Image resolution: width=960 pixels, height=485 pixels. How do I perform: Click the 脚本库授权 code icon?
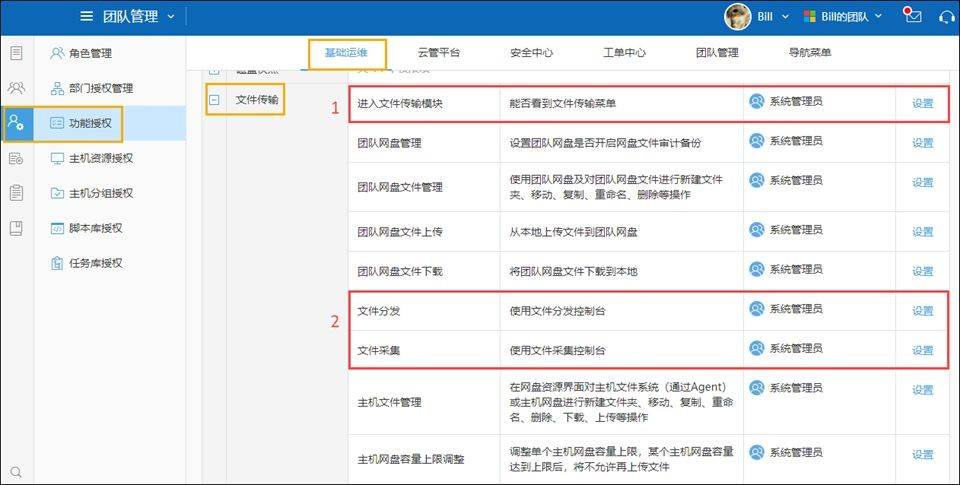coord(57,228)
